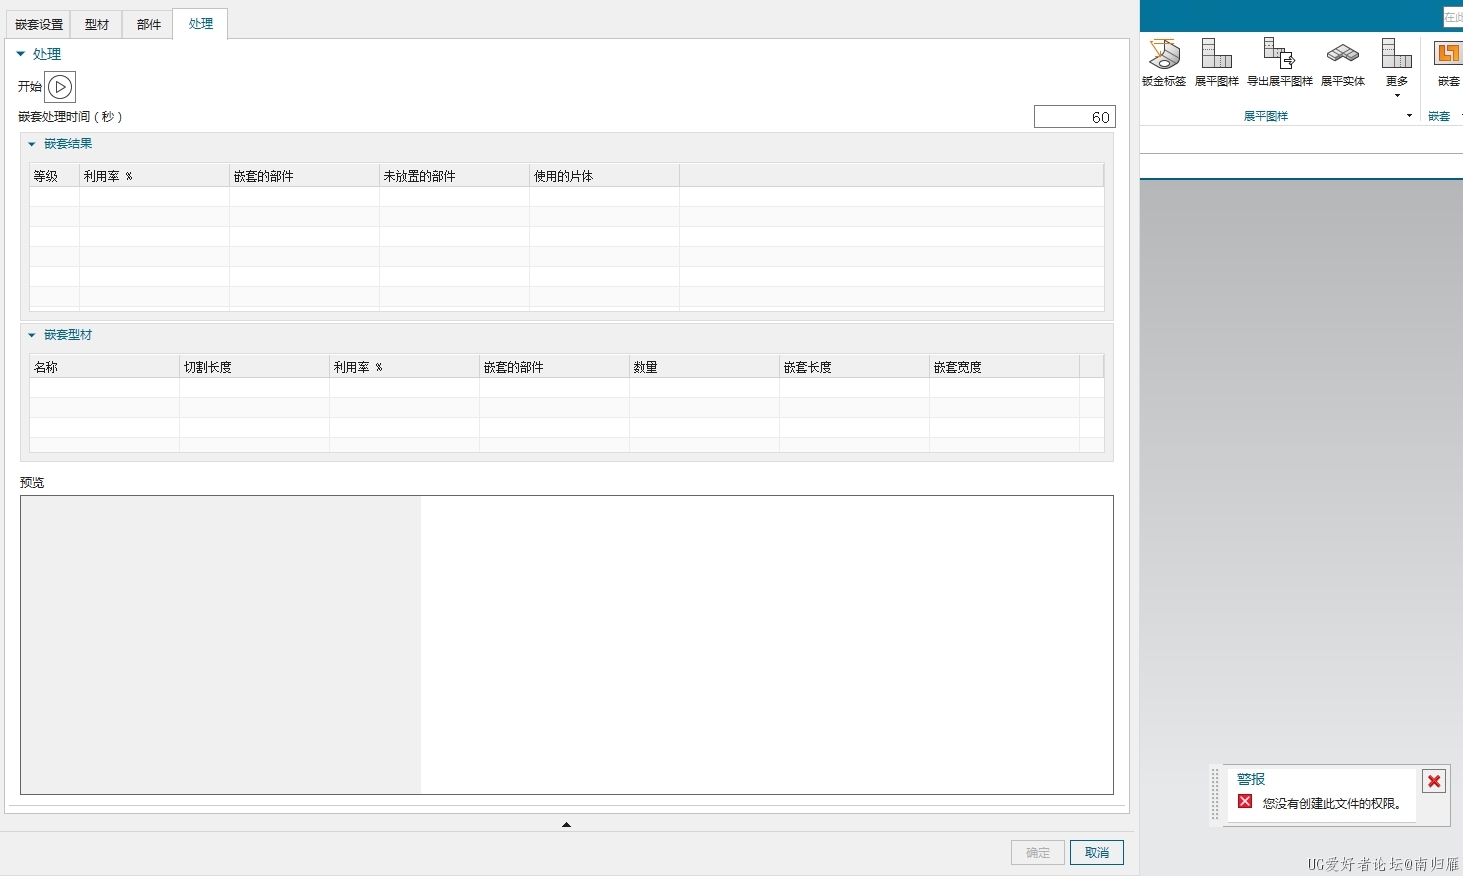Open the 展平图样 group dropdown arrow

1409,116
